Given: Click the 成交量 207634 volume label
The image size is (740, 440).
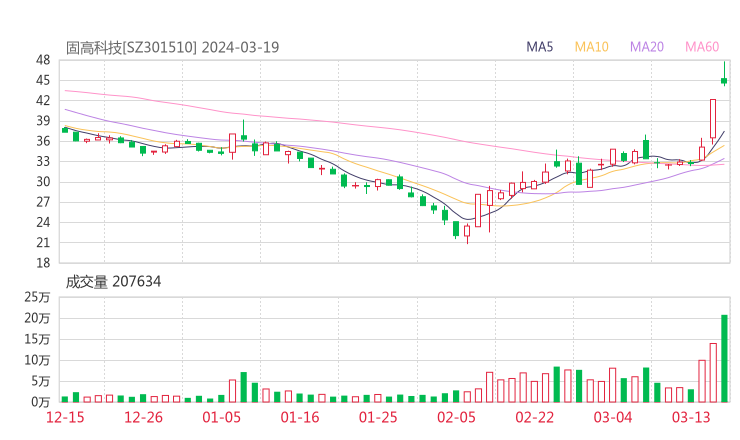Looking at the screenshot, I should [113, 282].
